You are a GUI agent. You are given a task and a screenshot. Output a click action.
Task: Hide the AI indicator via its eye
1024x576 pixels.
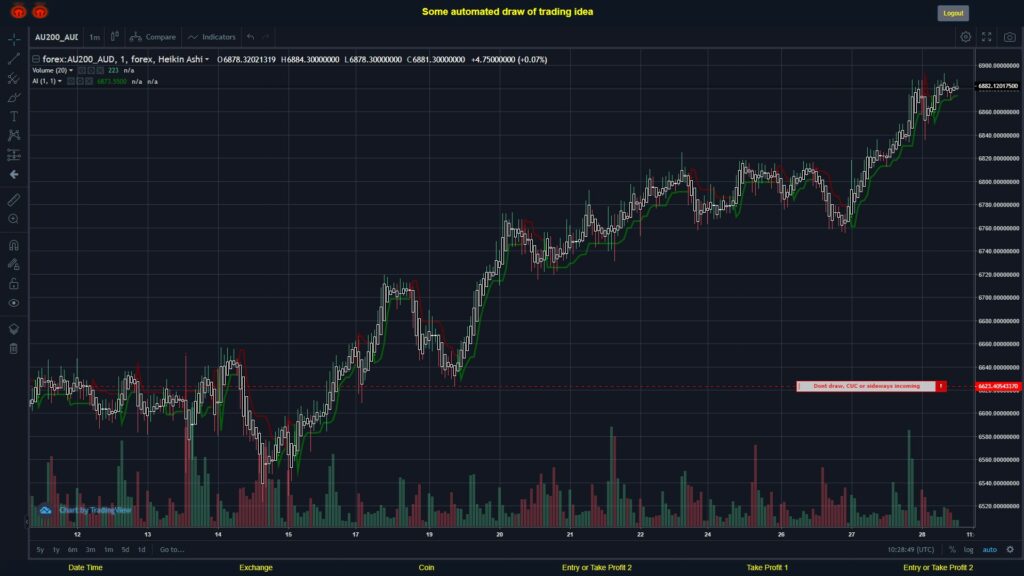[x=71, y=82]
